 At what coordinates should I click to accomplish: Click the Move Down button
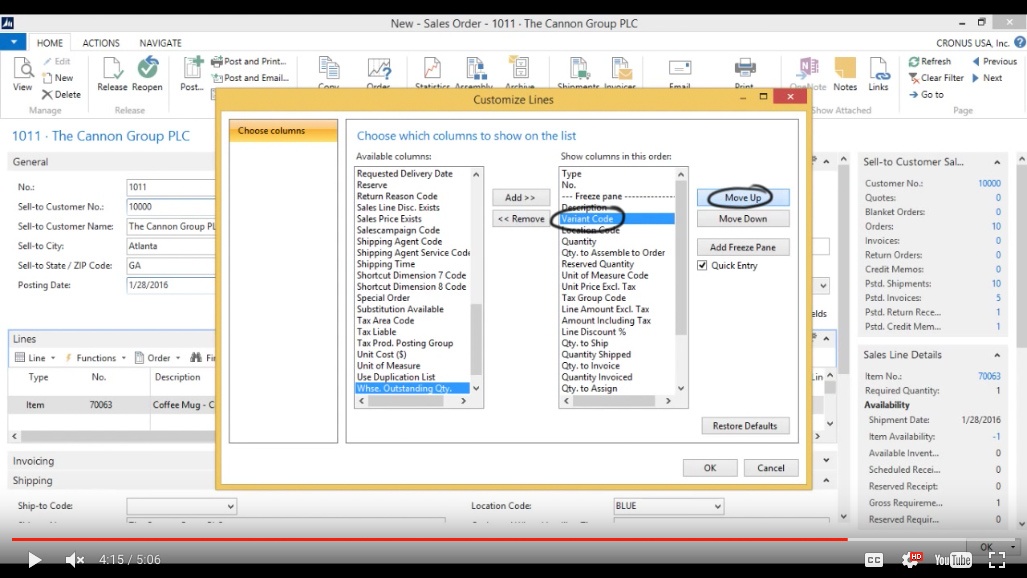pos(743,218)
